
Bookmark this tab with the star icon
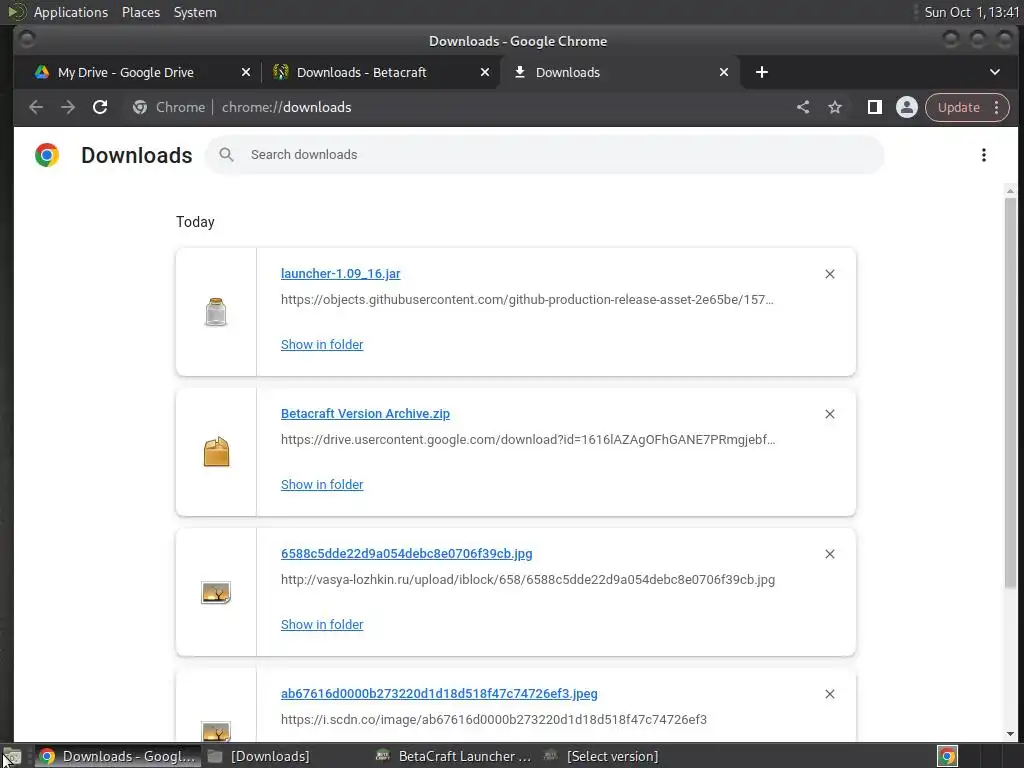pyautogui.click(x=835, y=107)
